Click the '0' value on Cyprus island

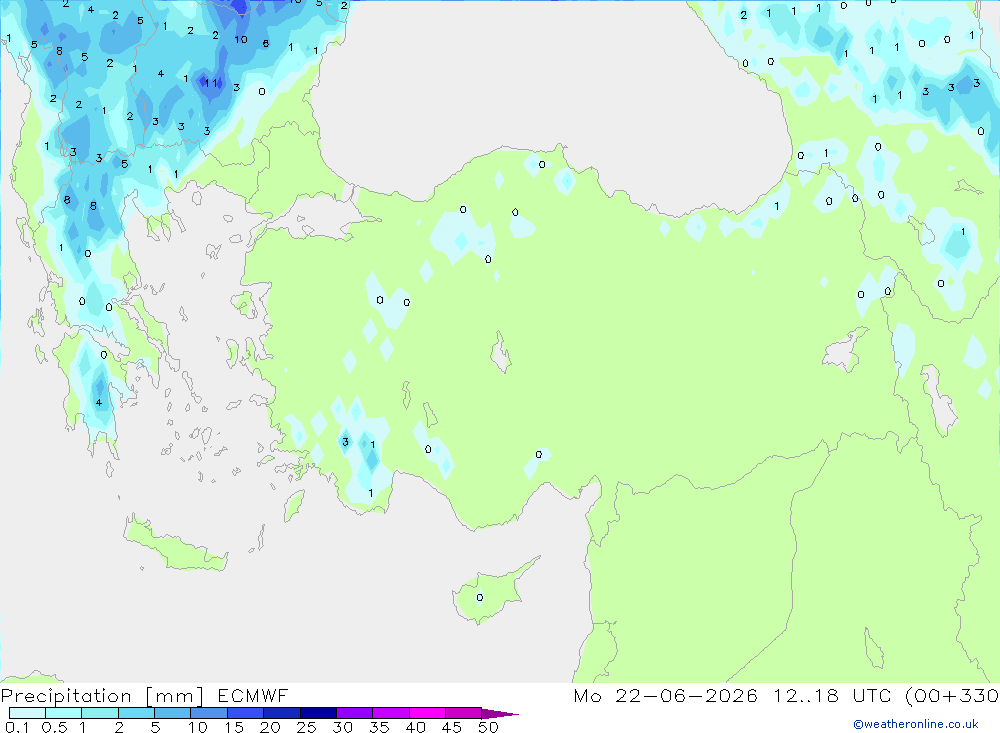pos(480,598)
